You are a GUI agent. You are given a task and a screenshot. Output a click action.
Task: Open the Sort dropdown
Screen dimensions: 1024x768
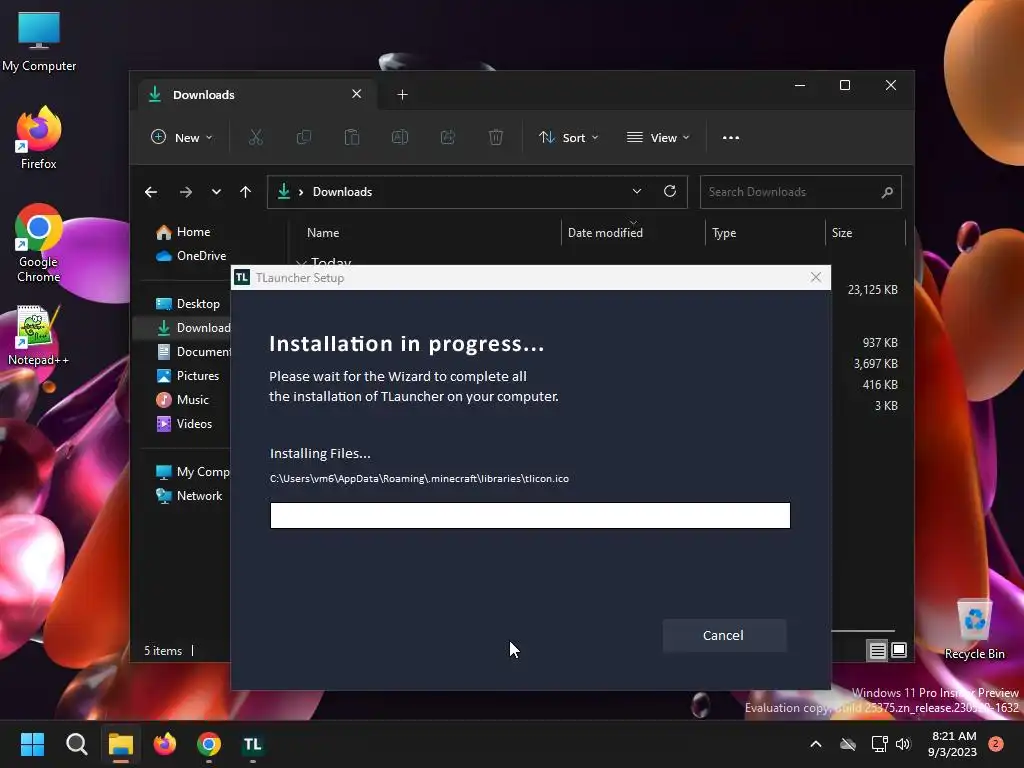(x=568, y=138)
